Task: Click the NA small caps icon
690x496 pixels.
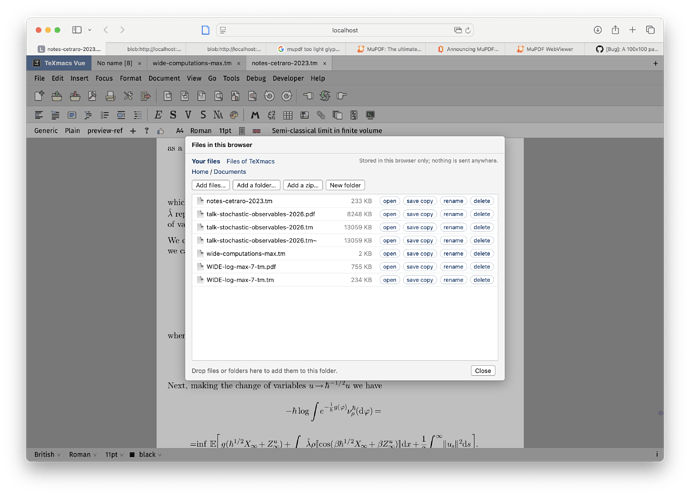Action: (x=218, y=115)
